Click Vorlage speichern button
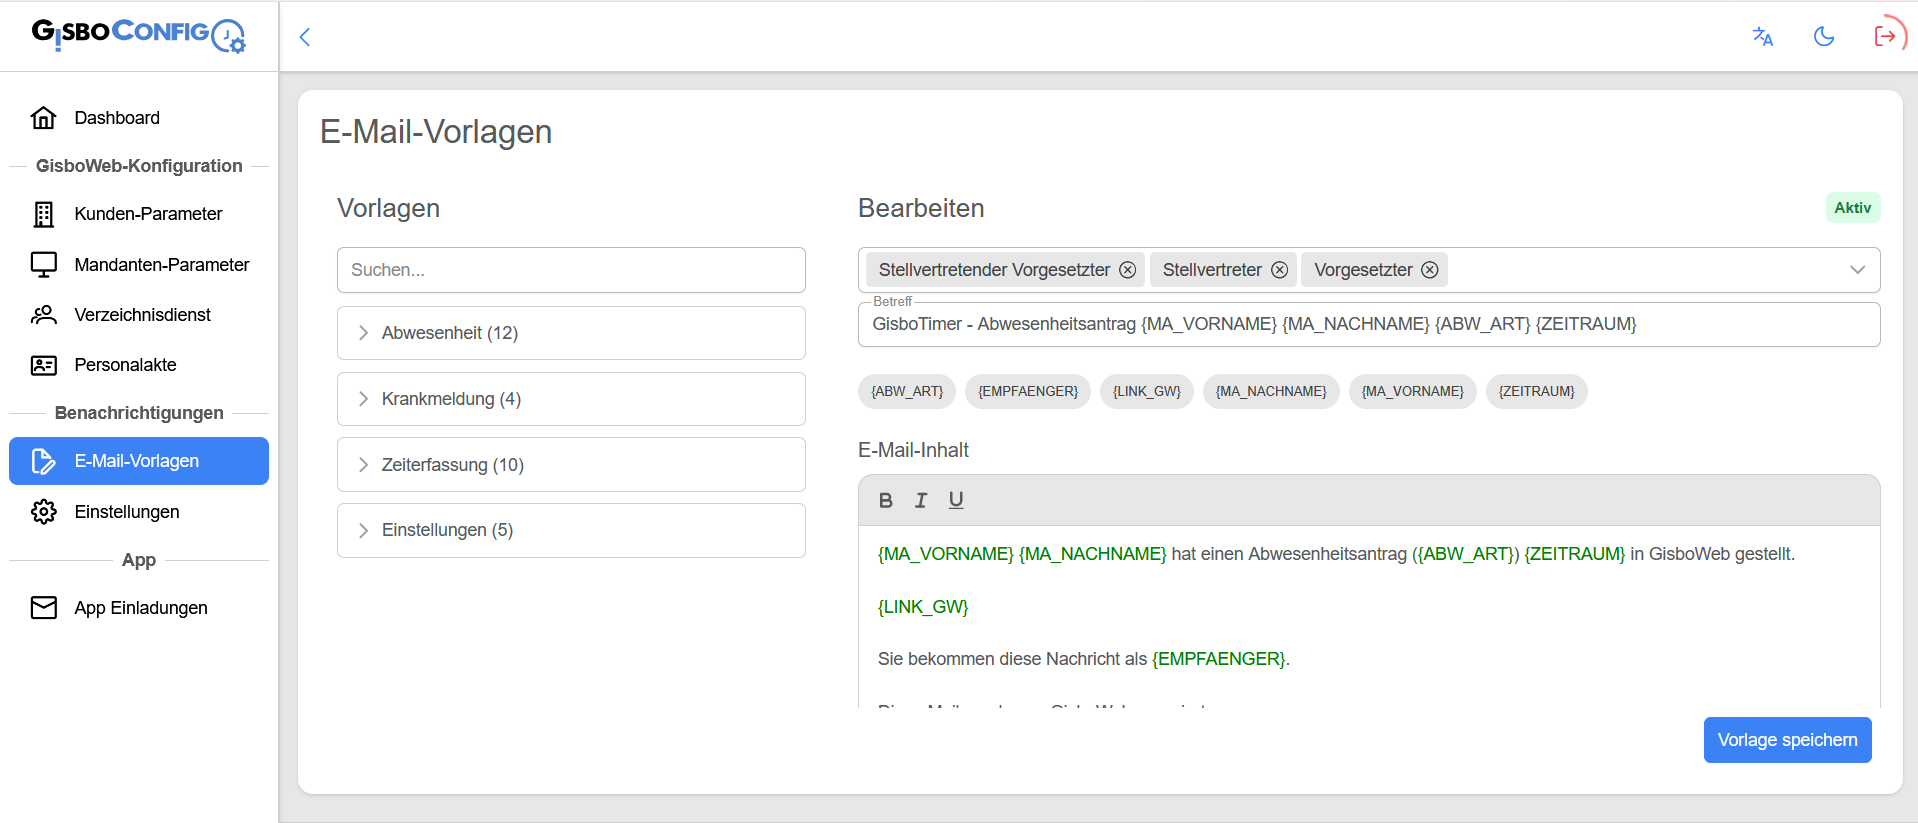This screenshot has width=1918, height=823. [1787, 740]
